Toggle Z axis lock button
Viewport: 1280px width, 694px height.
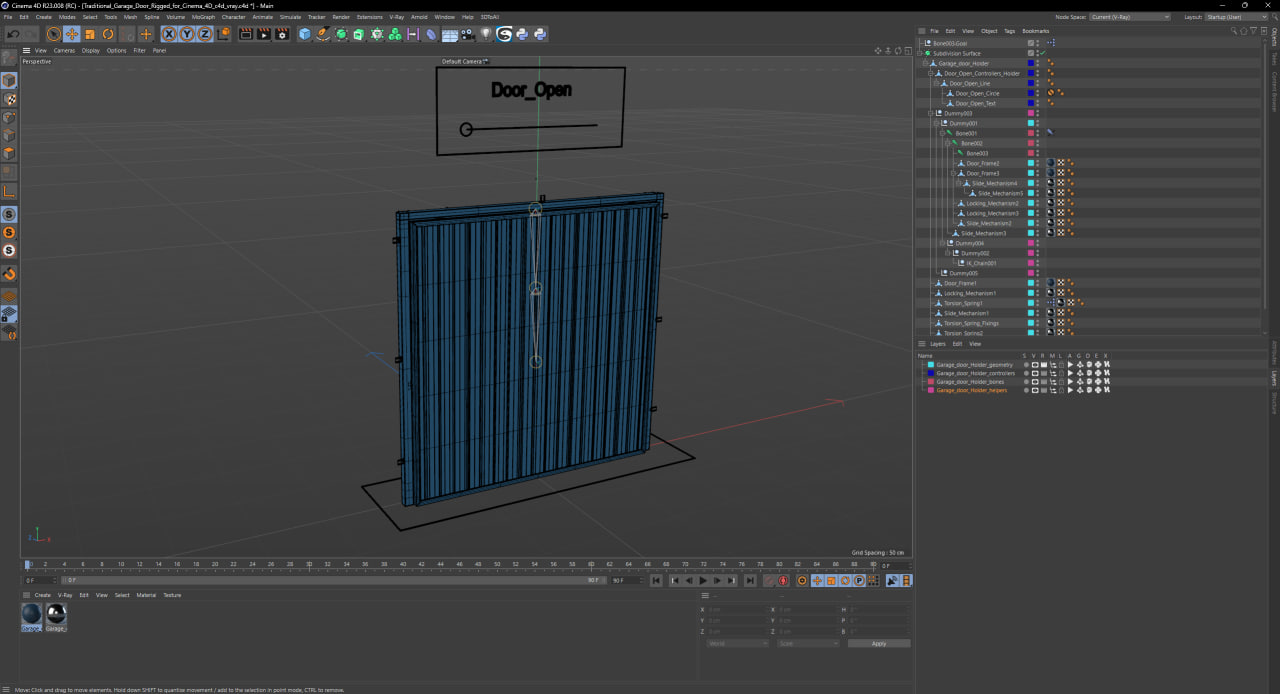pos(205,34)
